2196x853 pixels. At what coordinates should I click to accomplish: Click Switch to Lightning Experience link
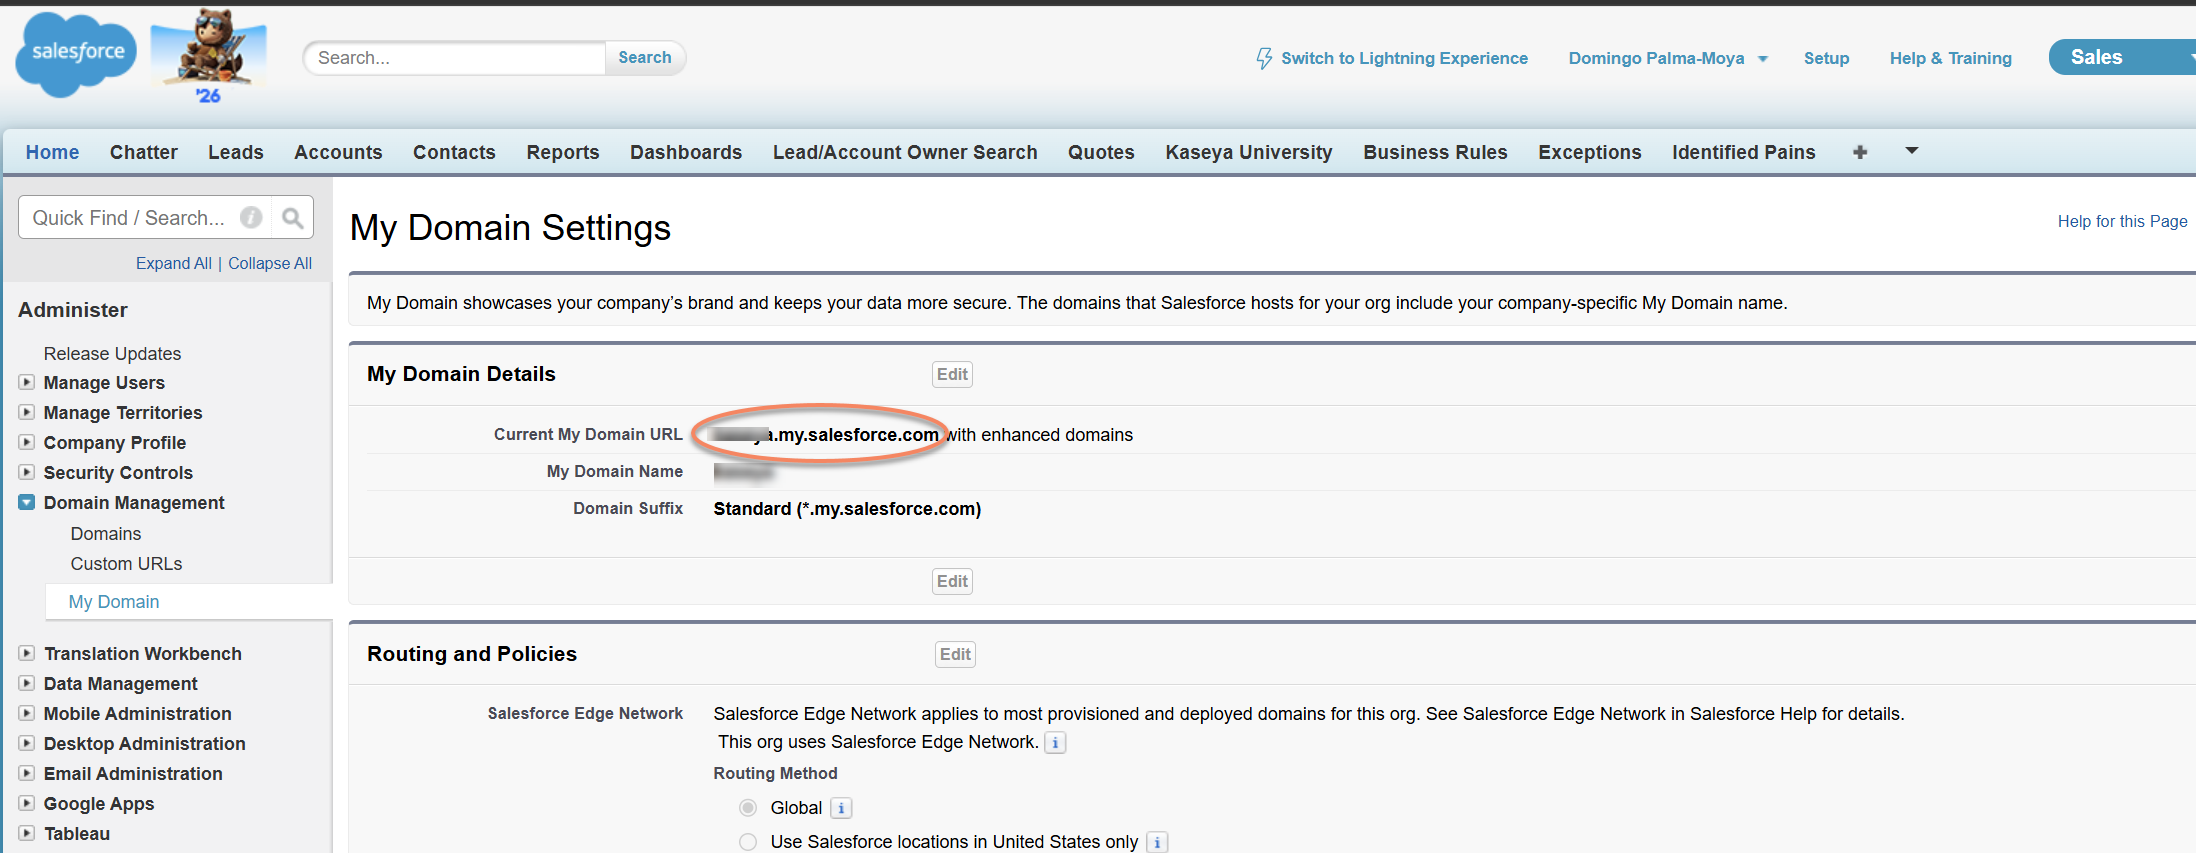coord(1404,58)
